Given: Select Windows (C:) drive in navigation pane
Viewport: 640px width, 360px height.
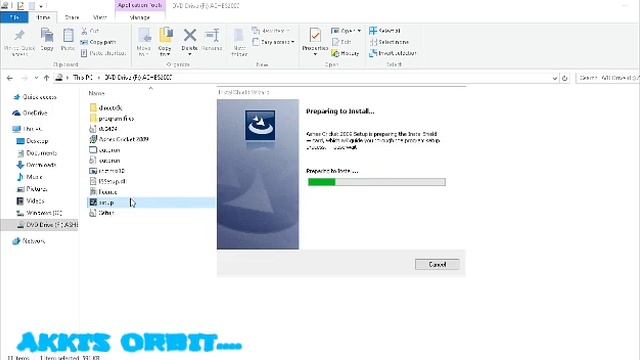Looking at the screenshot, I should pyautogui.click(x=39, y=213).
